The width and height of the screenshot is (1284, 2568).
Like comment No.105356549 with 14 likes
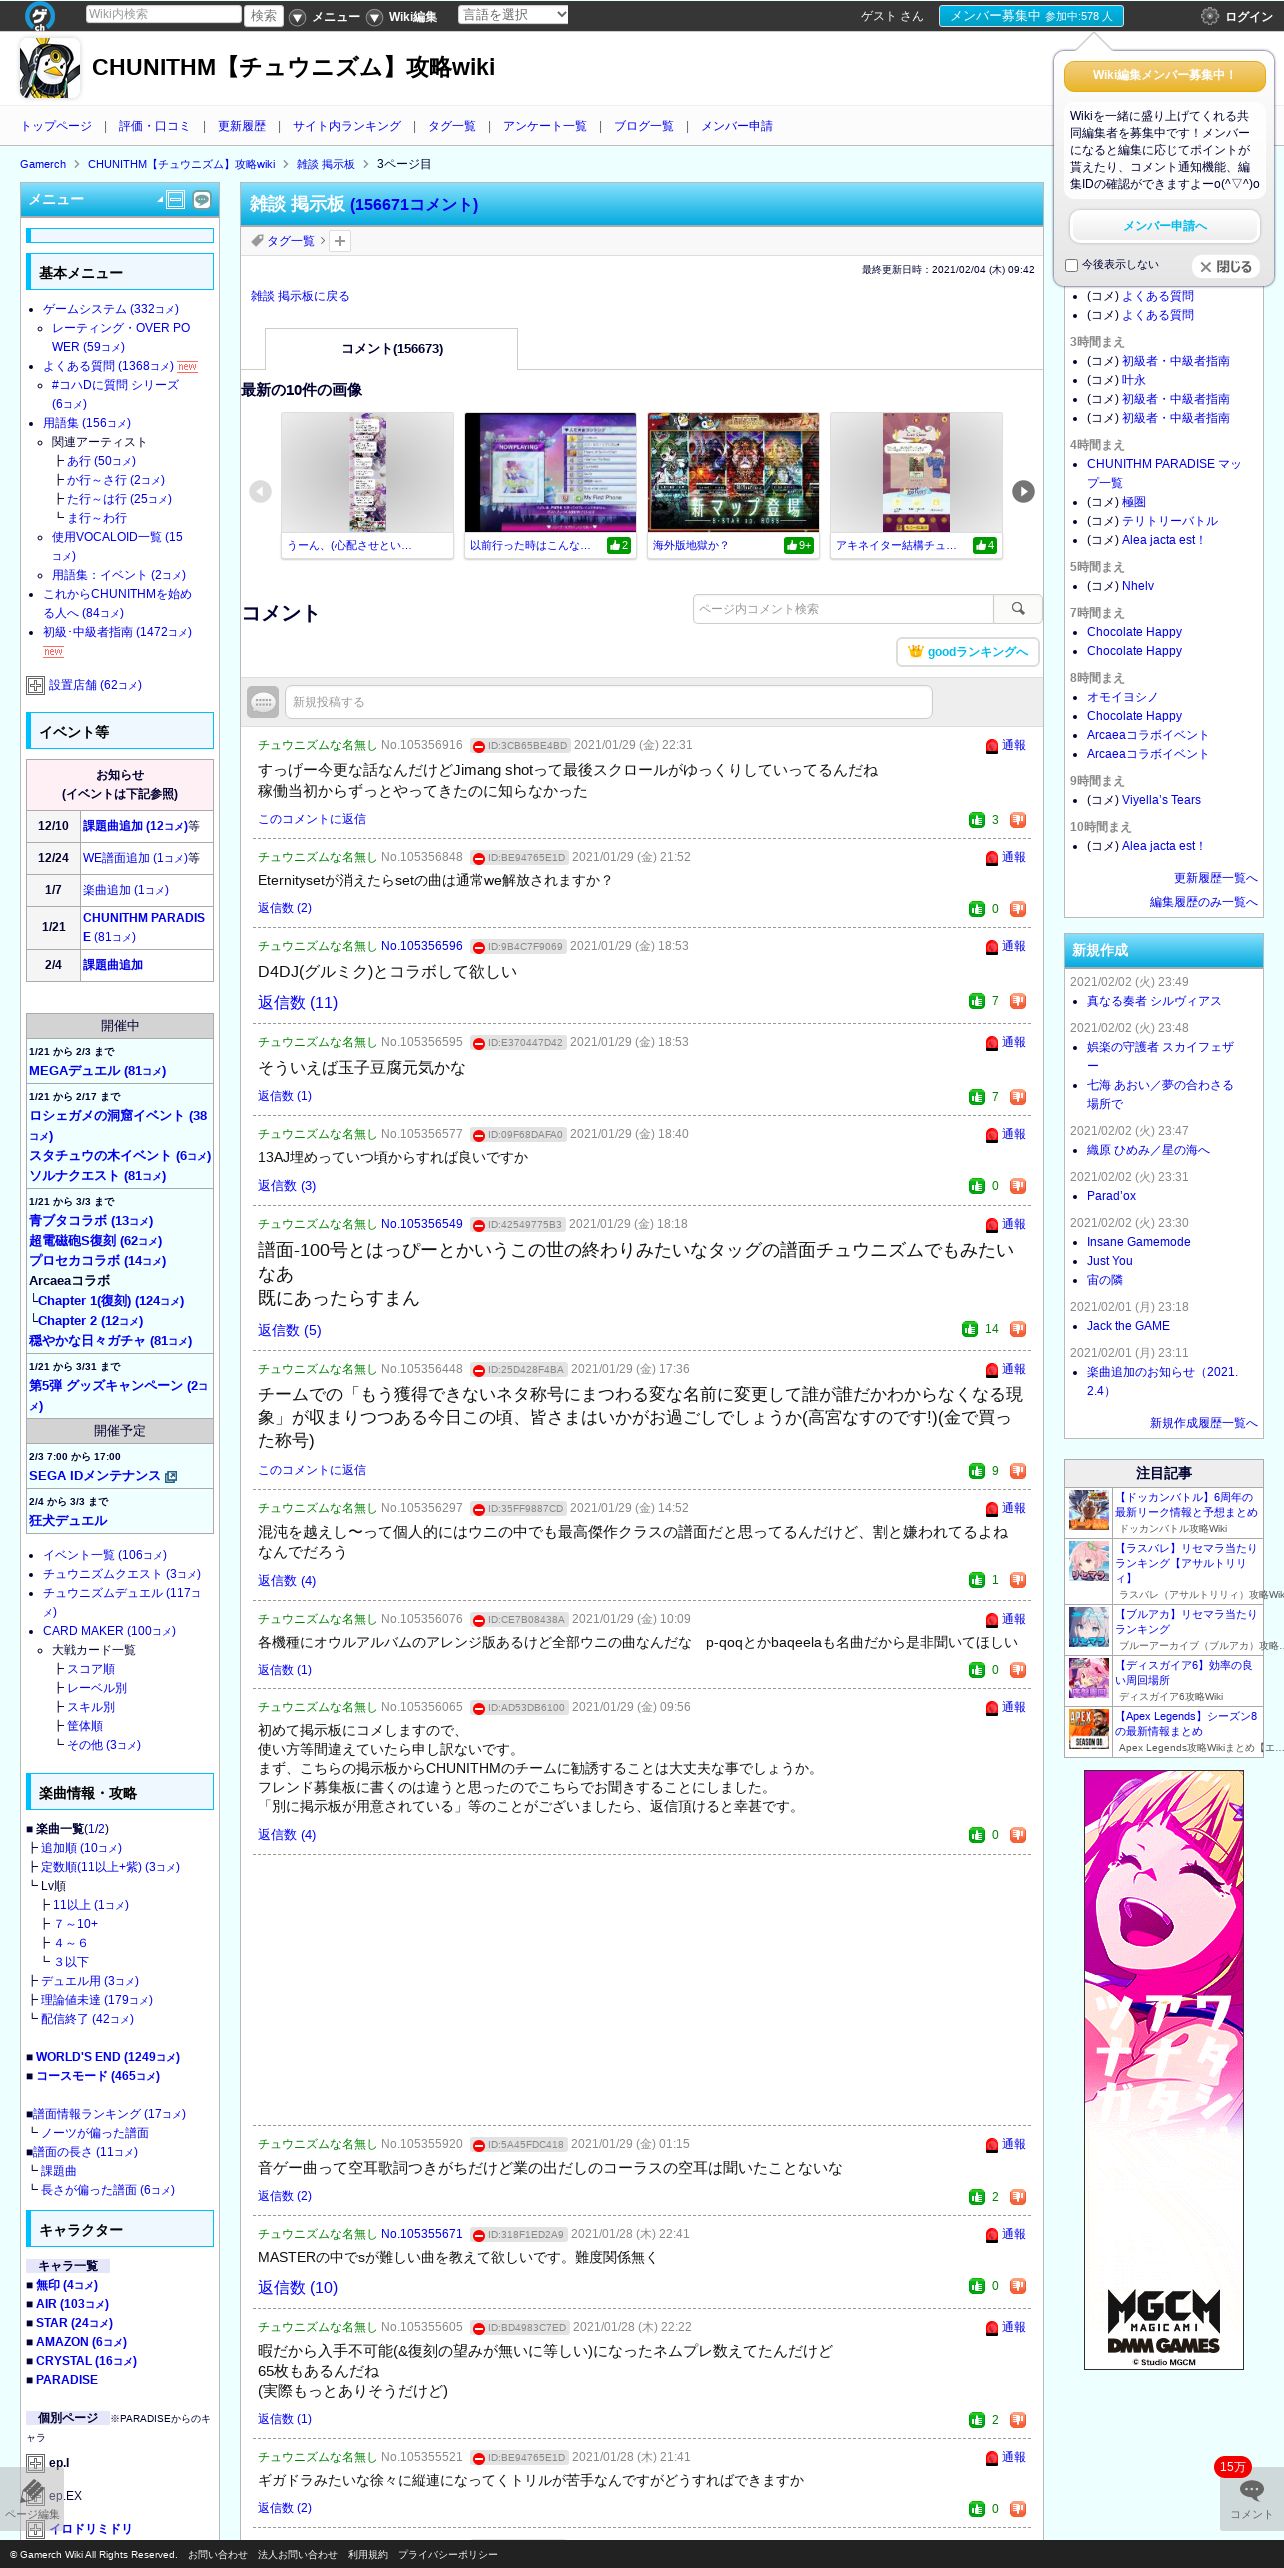pos(970,1329)
